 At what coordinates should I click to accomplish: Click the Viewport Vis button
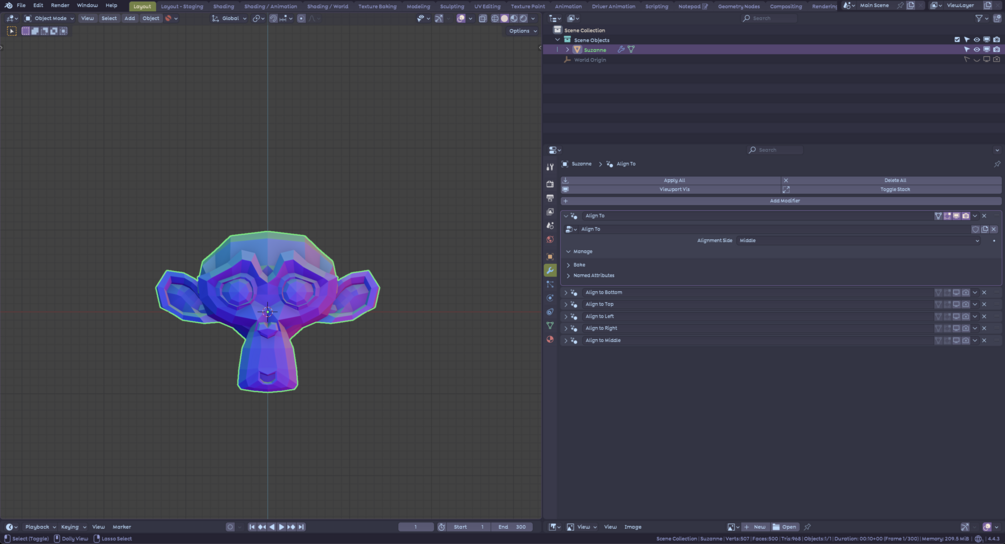[670, 190]
